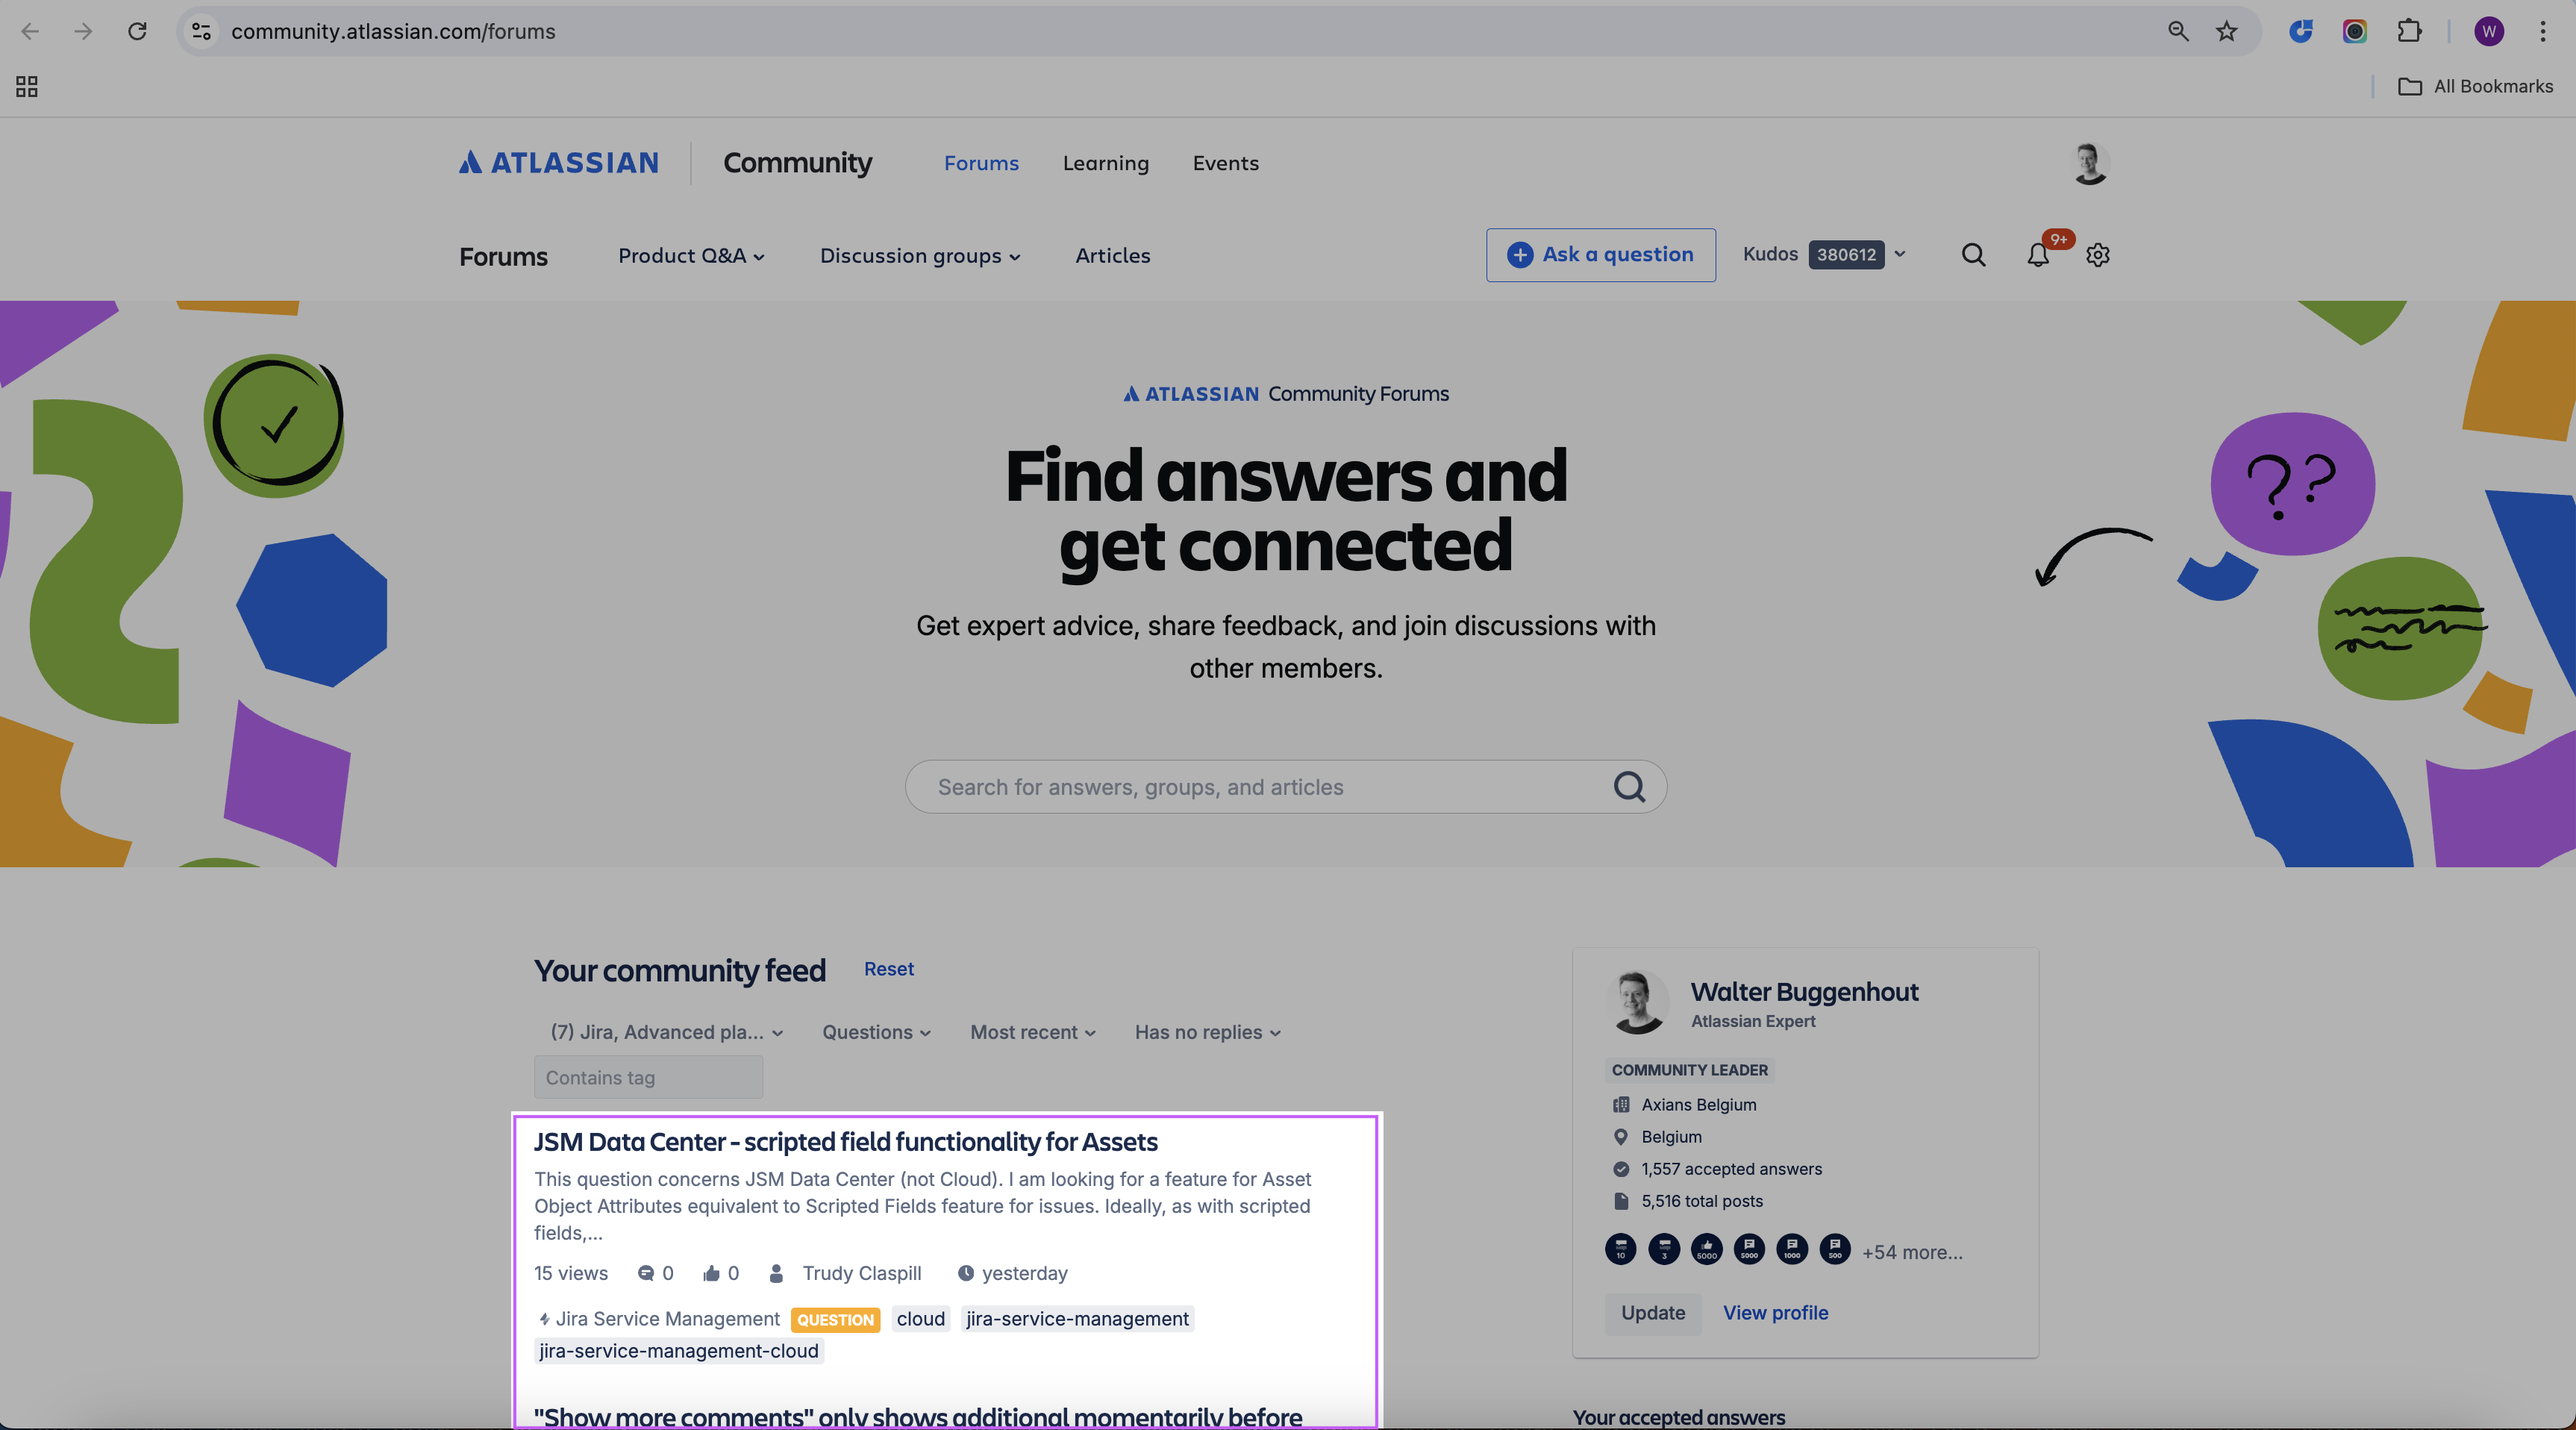2576x1430 pixels.
Task: Open the Events tab
Action: pyautogui.click(x=1225, y=163)
